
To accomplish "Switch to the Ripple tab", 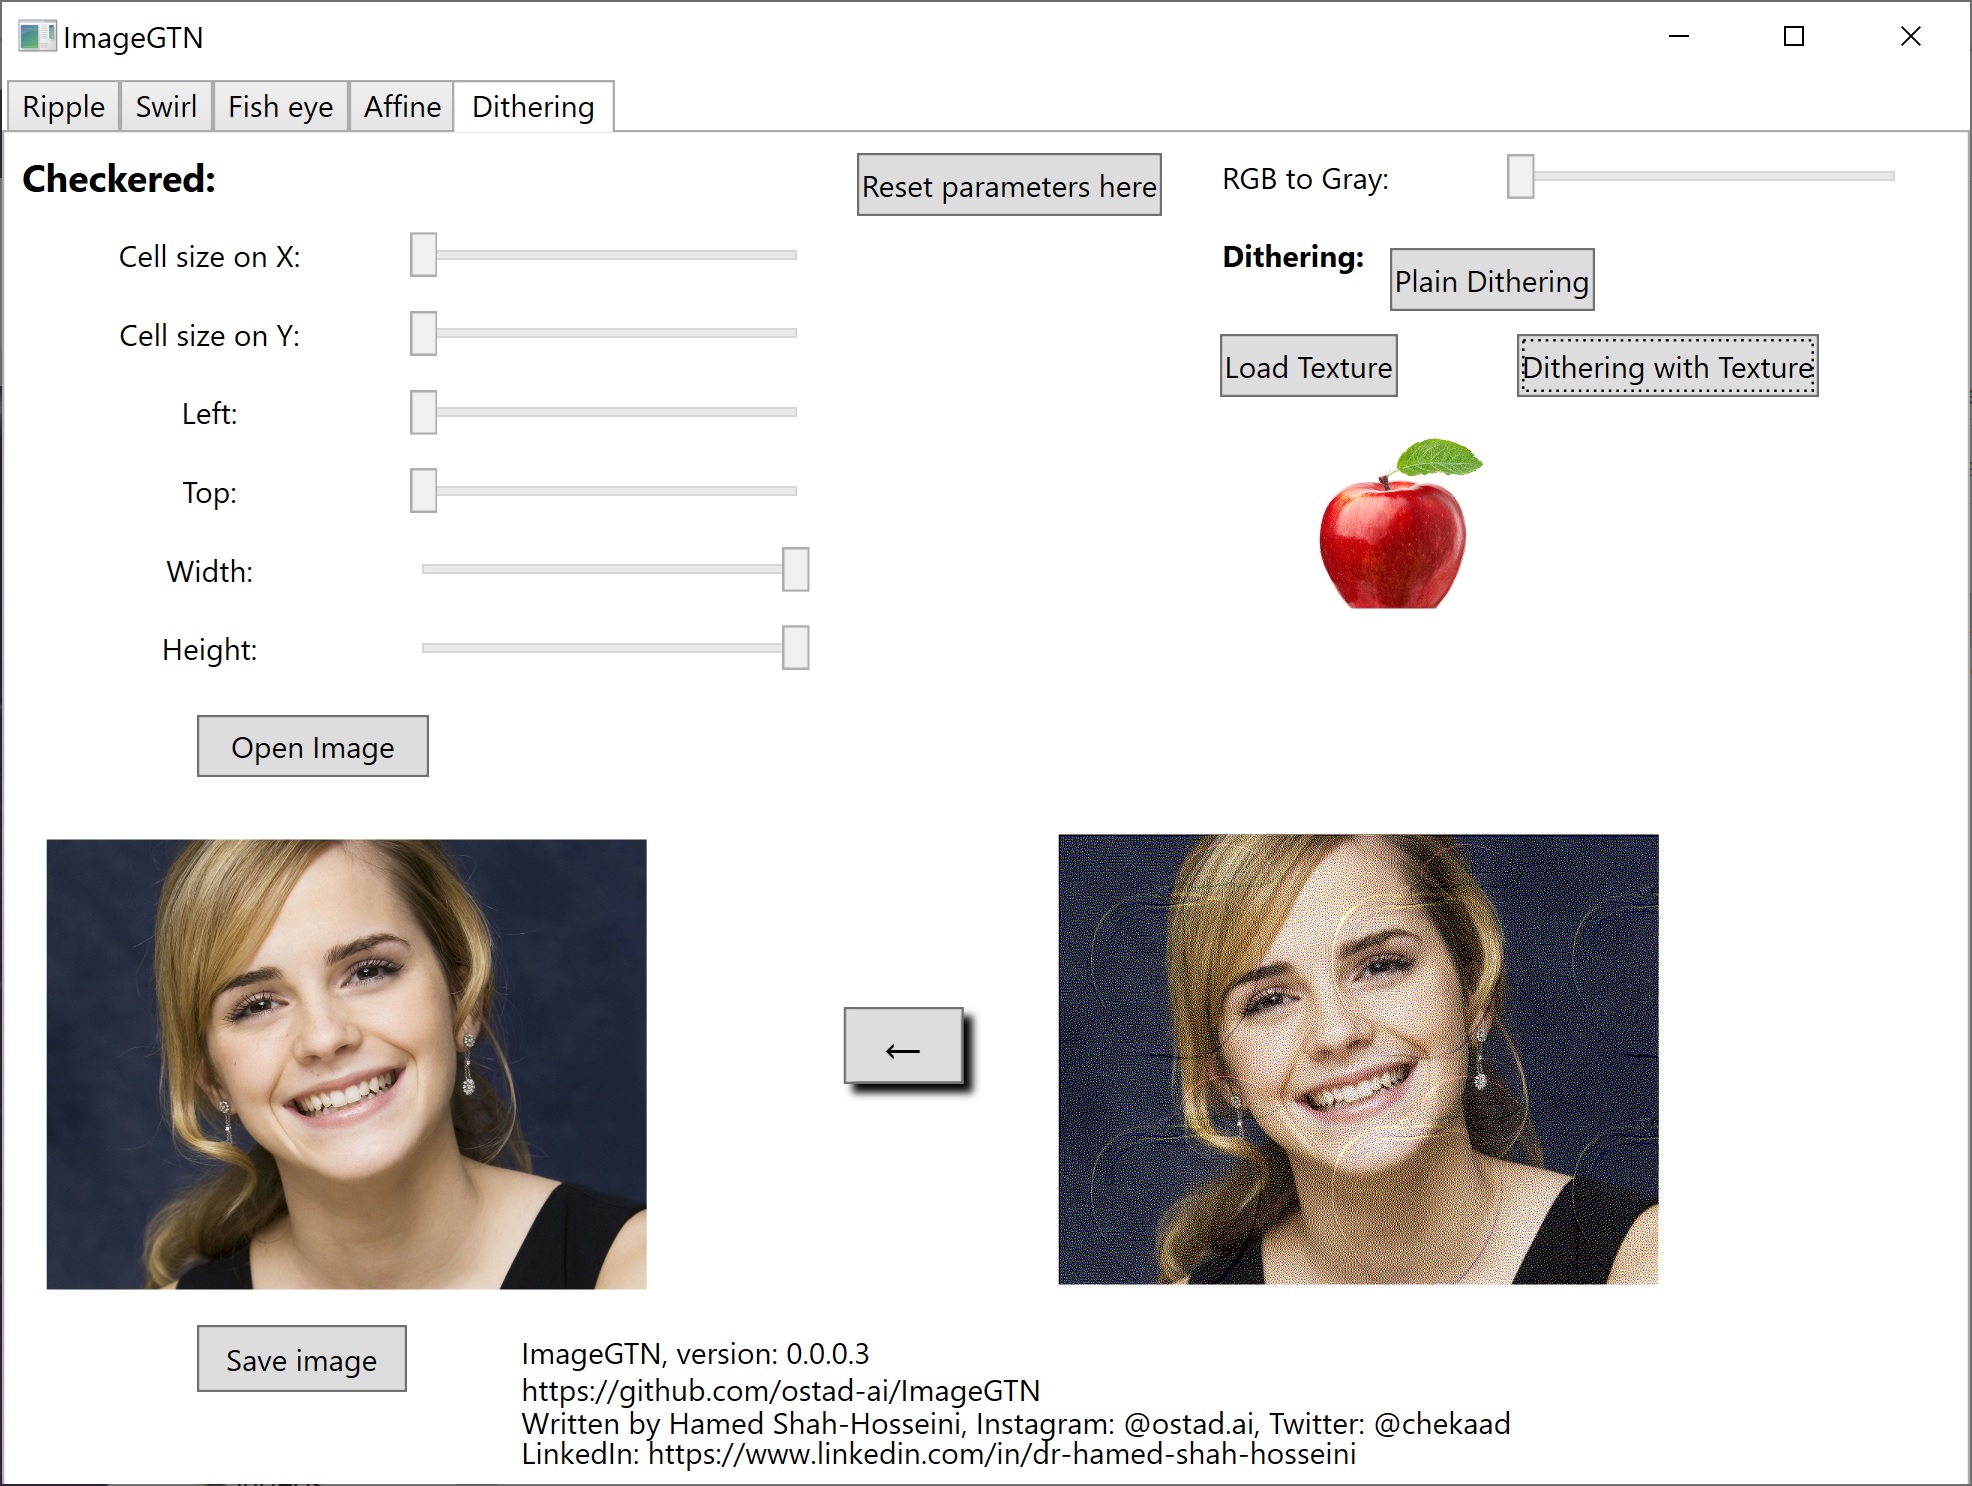I will [63, 107].
